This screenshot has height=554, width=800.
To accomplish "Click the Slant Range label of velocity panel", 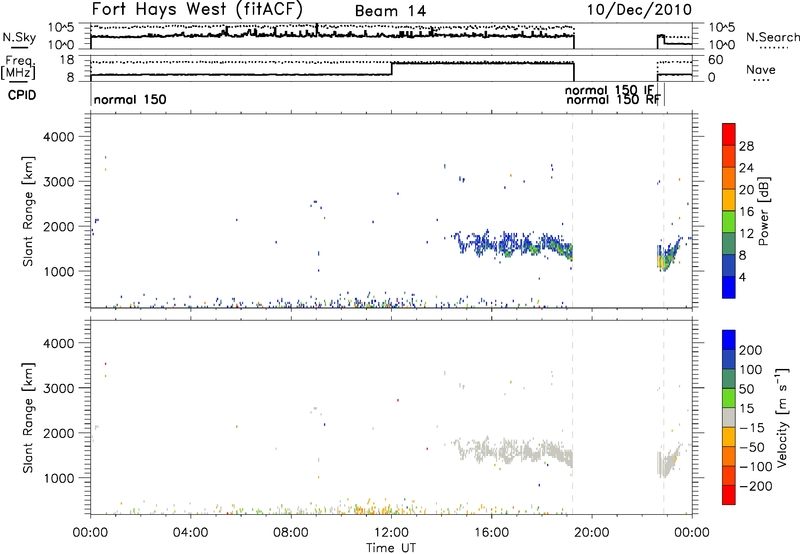I will 28,418.
